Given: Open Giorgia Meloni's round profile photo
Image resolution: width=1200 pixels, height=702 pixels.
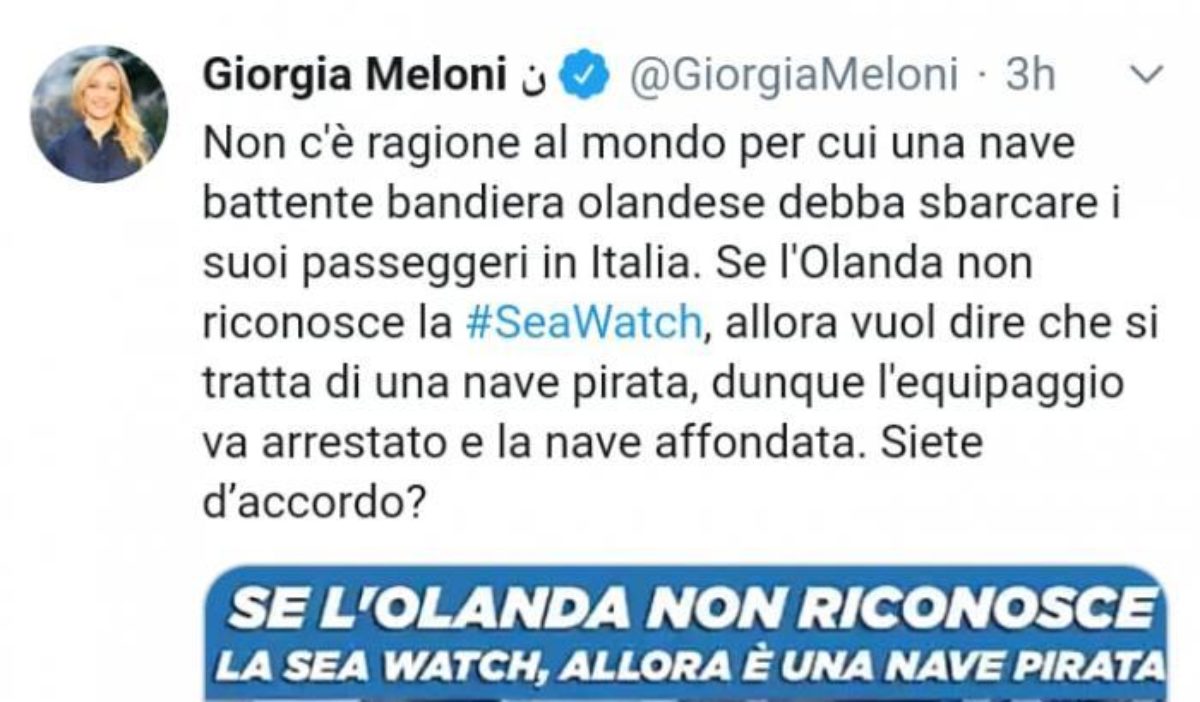Looking at the screenshot, I should tap(99, 114).
